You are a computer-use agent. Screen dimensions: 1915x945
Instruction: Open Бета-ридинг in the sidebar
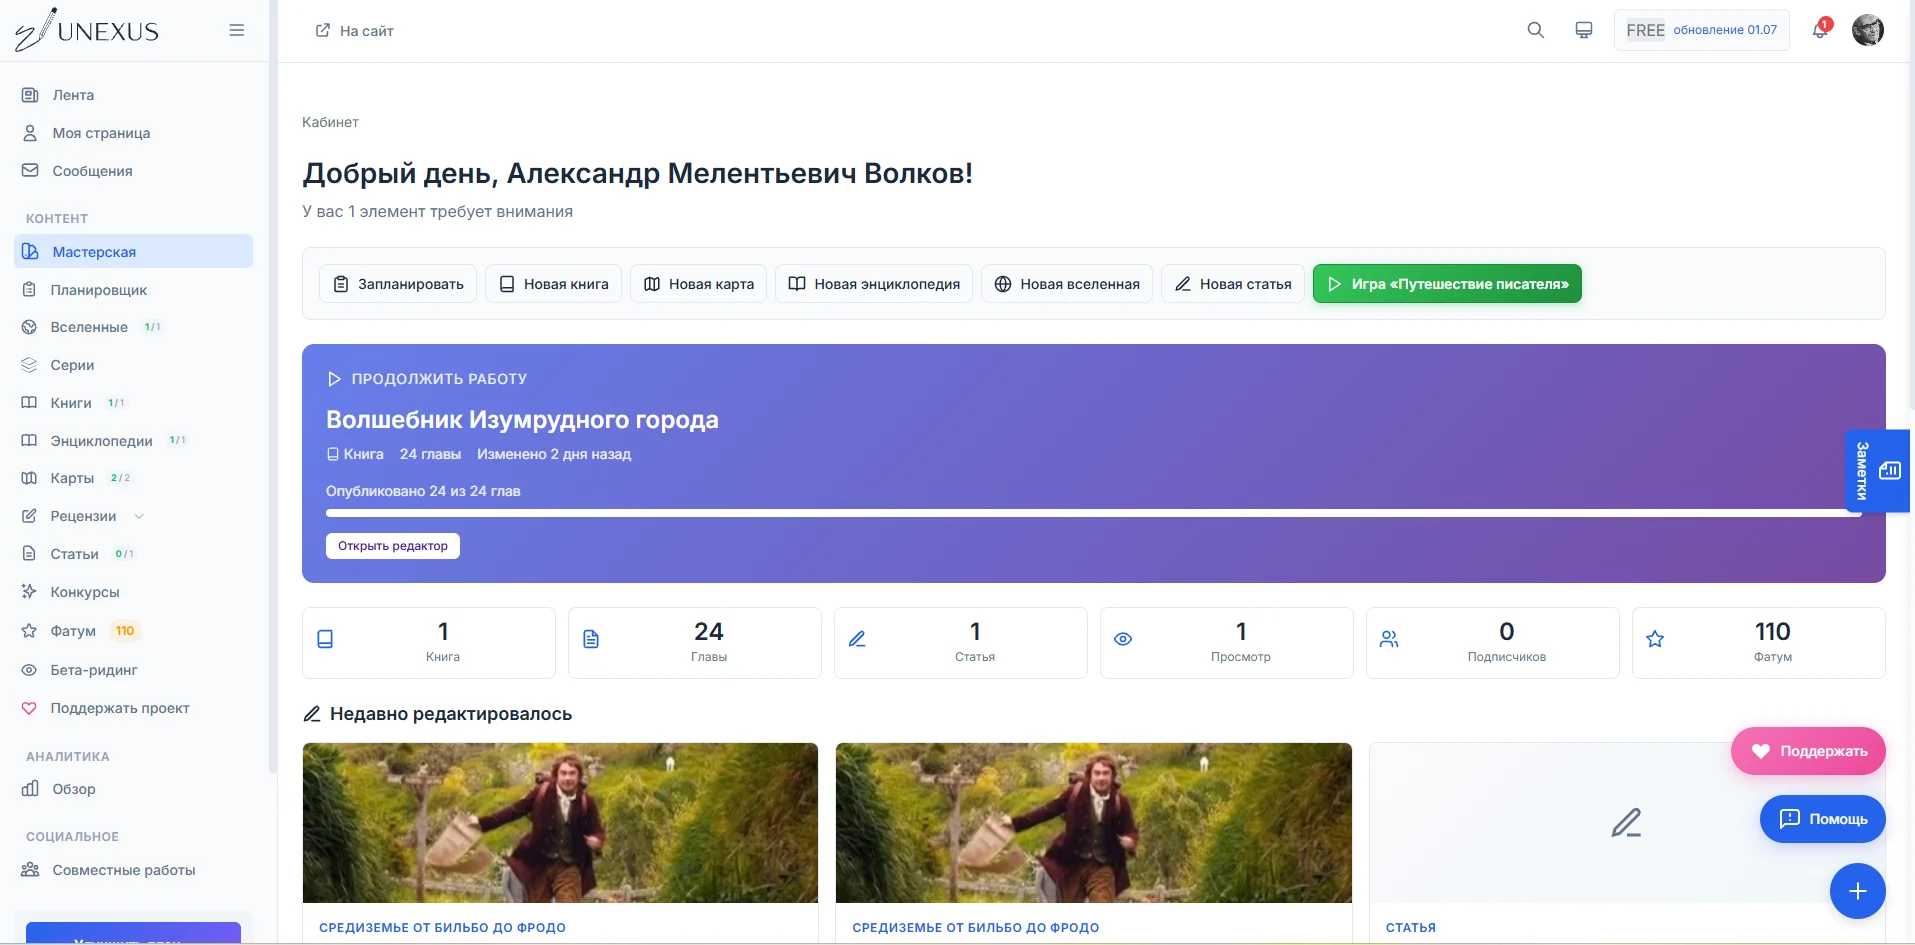(x=134, y=670)
